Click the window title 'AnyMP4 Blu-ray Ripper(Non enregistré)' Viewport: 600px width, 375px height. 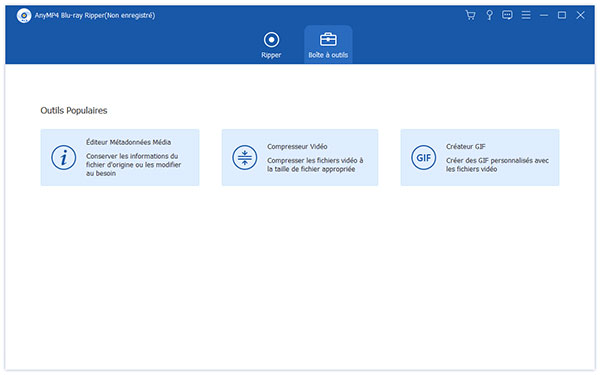[x=95, y=16]
